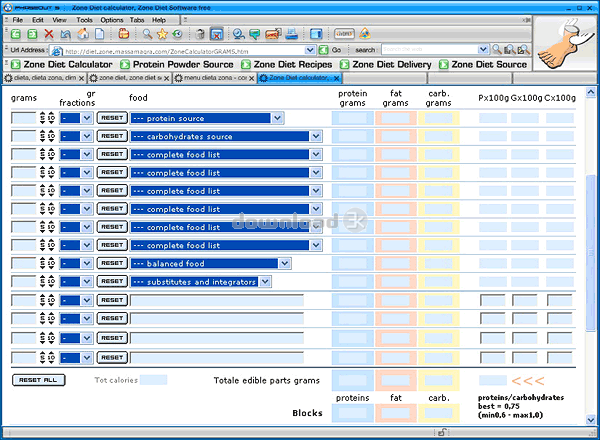600x440 pixels.
Task: Open the Help menu
Action: point(159,20)
